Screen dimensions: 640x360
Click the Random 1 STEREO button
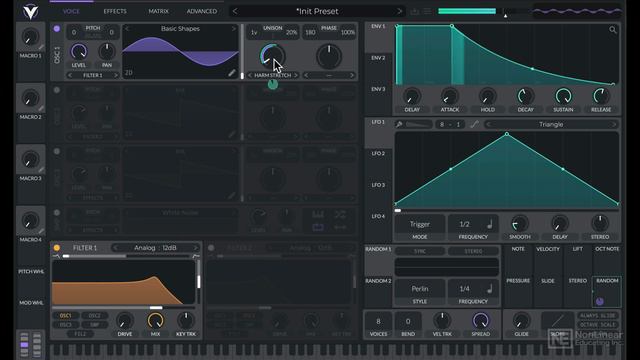pyautogui.click(x=473, y=251)
